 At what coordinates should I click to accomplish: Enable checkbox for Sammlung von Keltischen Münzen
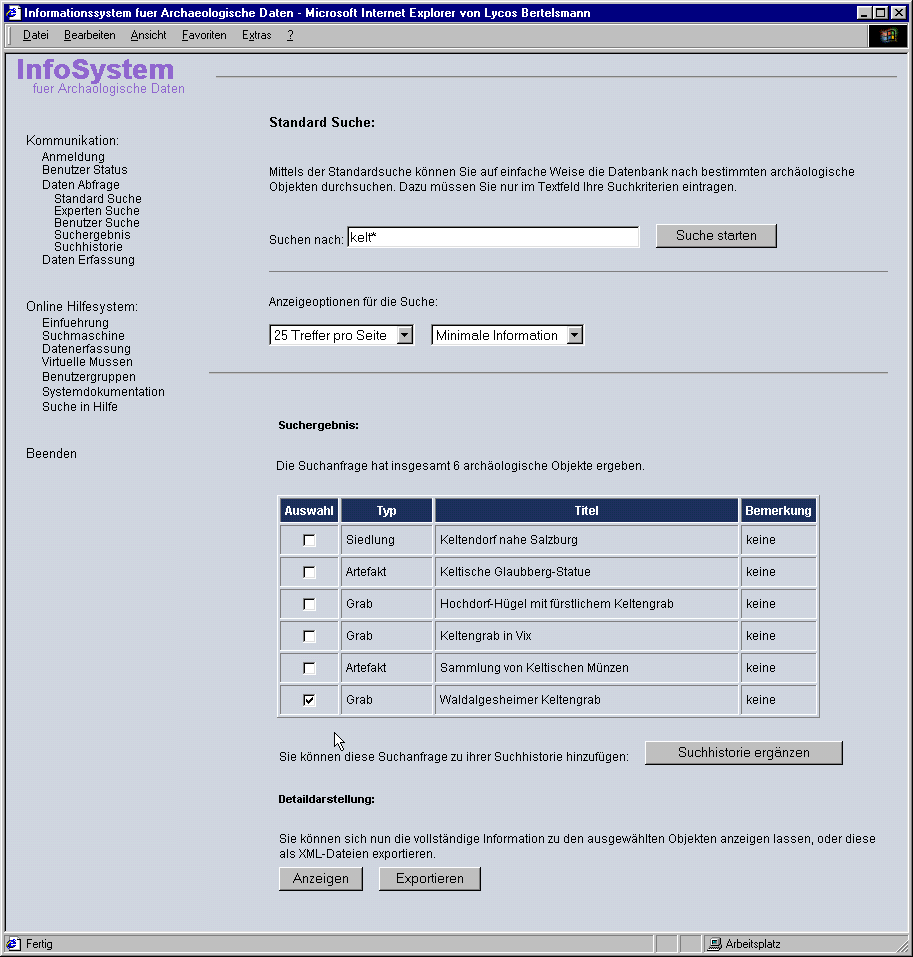tap(309, 668)
